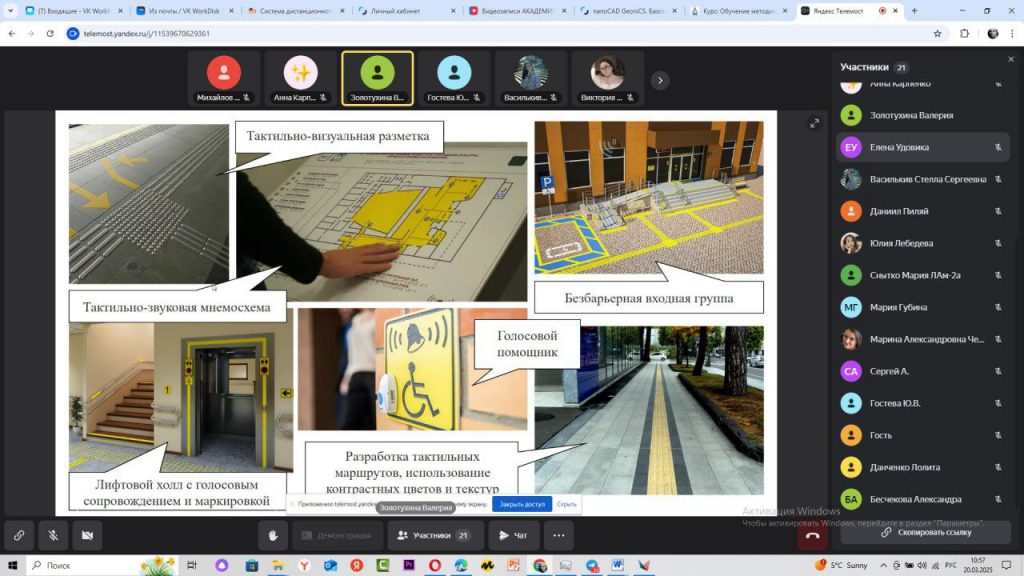Open the Windows Start menu
This screenshot has width=1024, height=576.
pyautogui.click(x=12, y=565)
